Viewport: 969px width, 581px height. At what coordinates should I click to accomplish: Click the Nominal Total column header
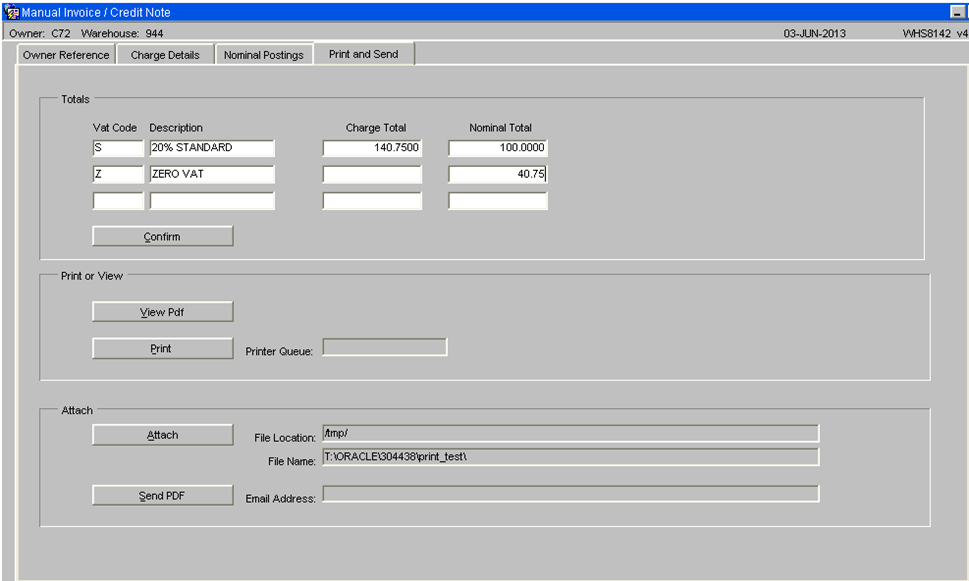(500, 128)
